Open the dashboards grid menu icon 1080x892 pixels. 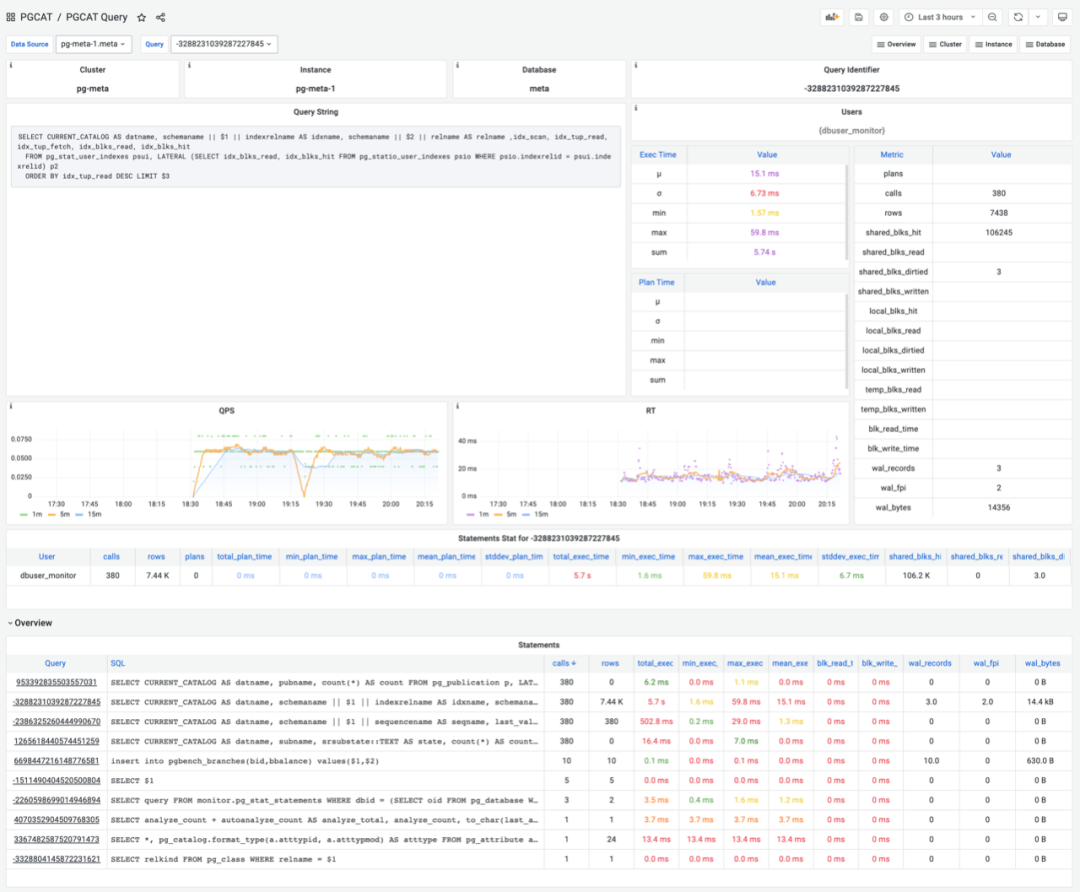[x=10, y=17]
